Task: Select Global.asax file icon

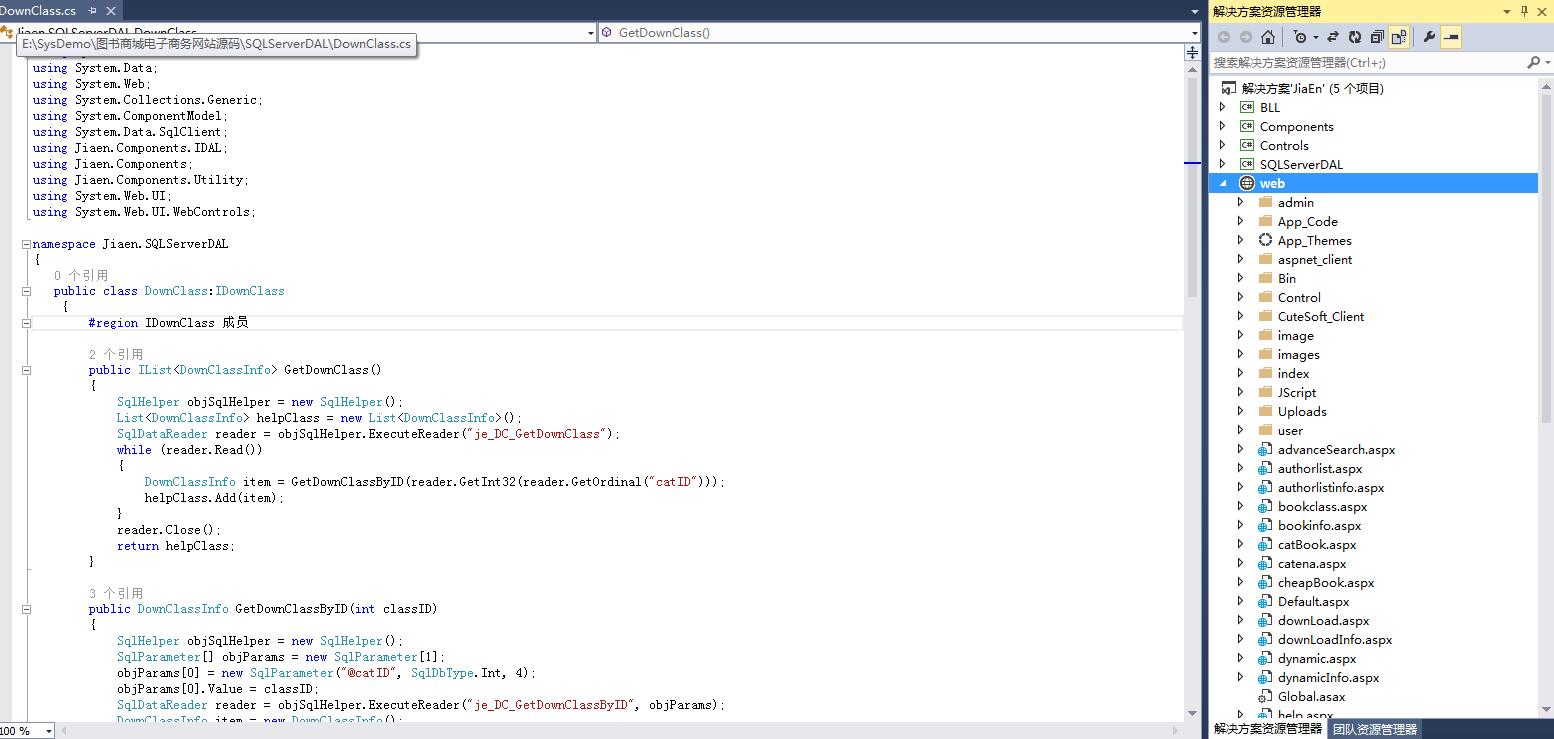Action: (x=1264, y=696)
